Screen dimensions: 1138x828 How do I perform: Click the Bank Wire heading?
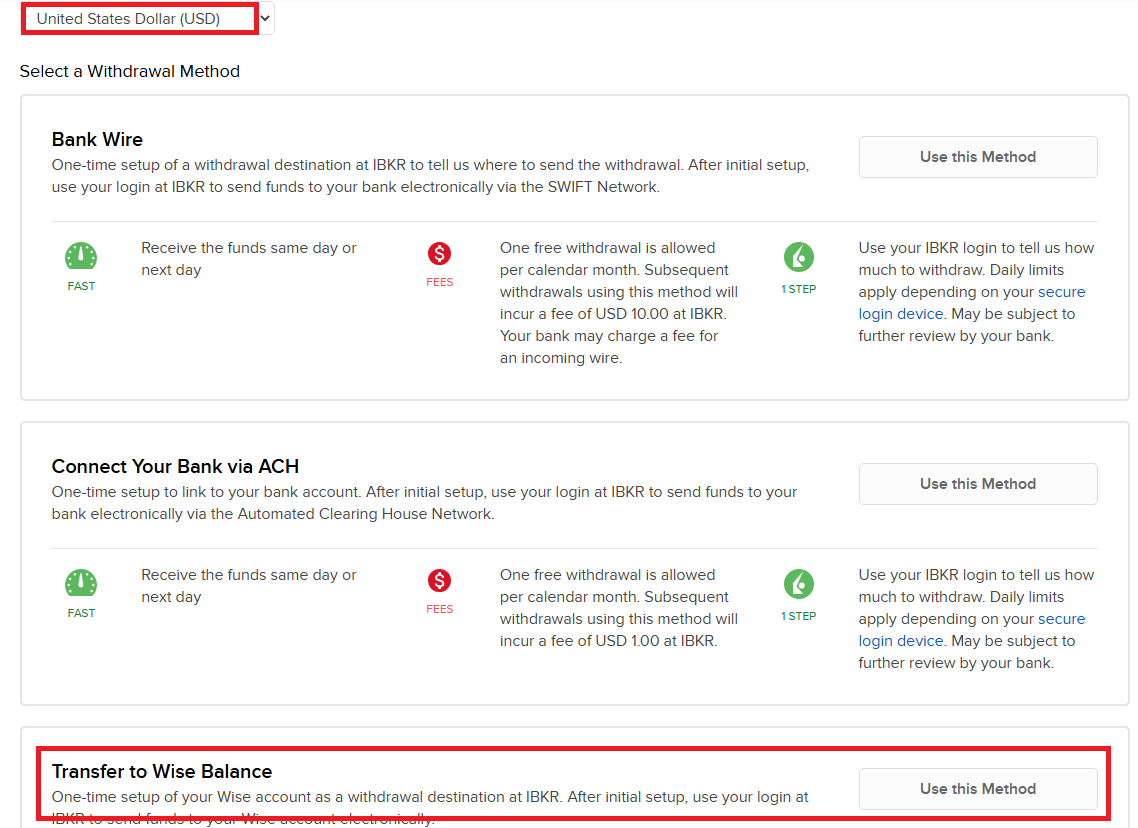coord(97,139)
